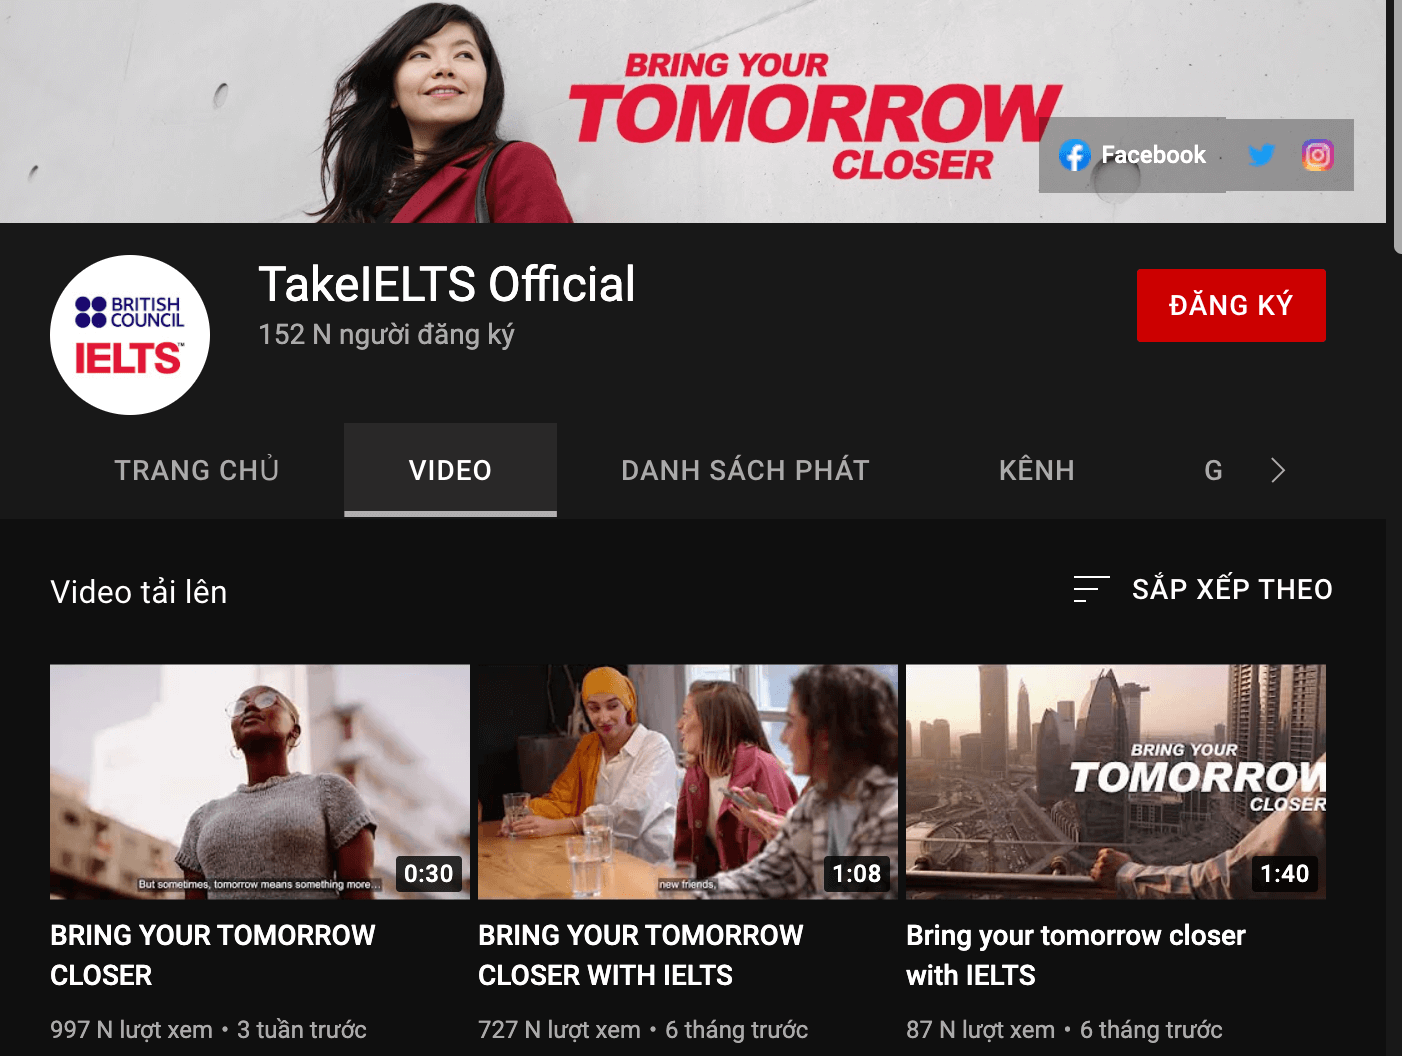Click the British Council IELTS channel avatar
1402x1056 pixels.
coord(130,335)
